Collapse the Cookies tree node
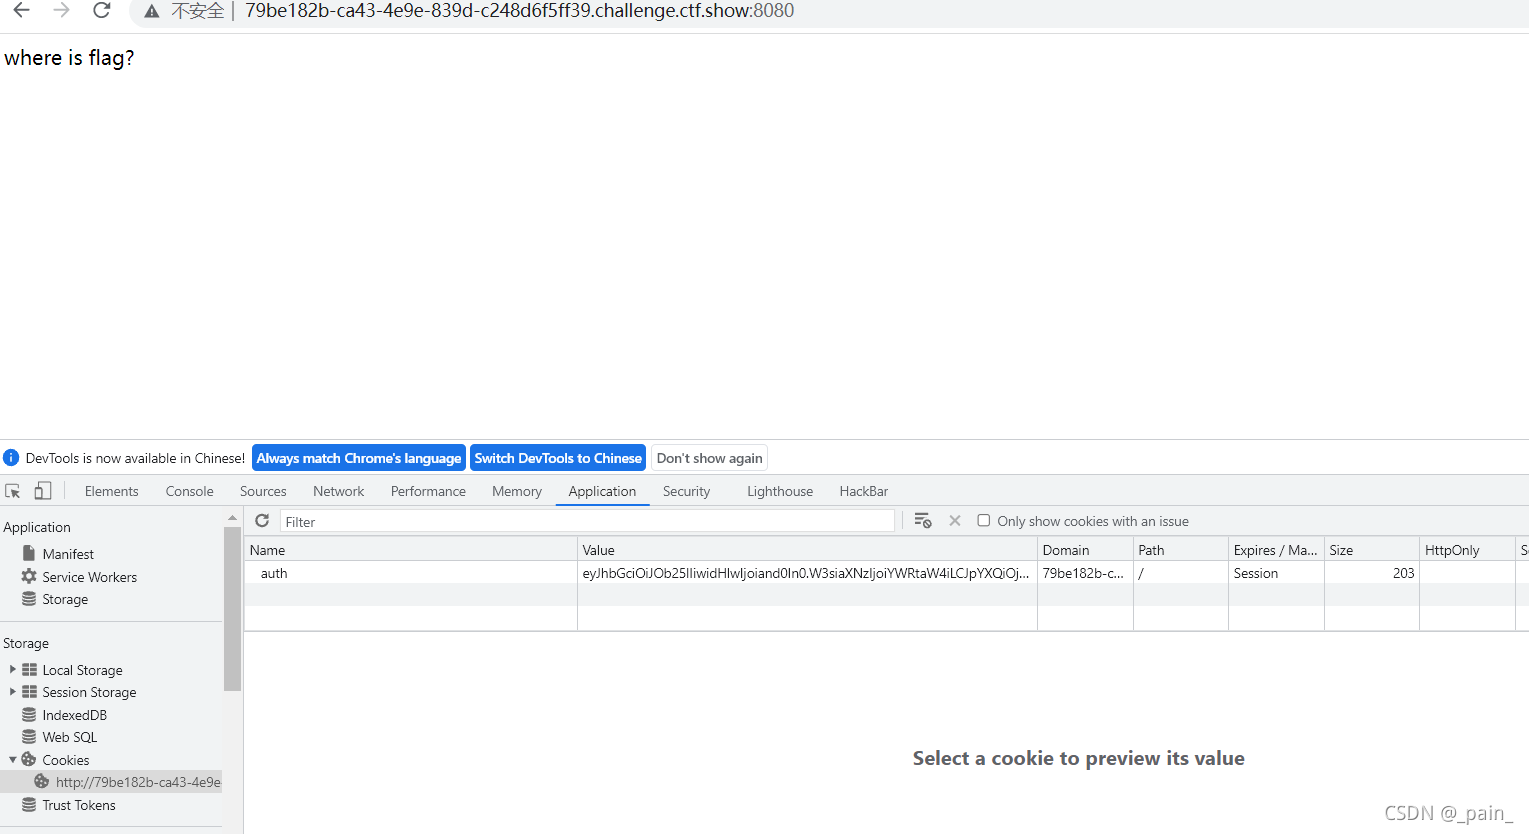Image resolution: width=1529 pixels, height=834 pixels. pyautogui.click(x=12, y=760)
